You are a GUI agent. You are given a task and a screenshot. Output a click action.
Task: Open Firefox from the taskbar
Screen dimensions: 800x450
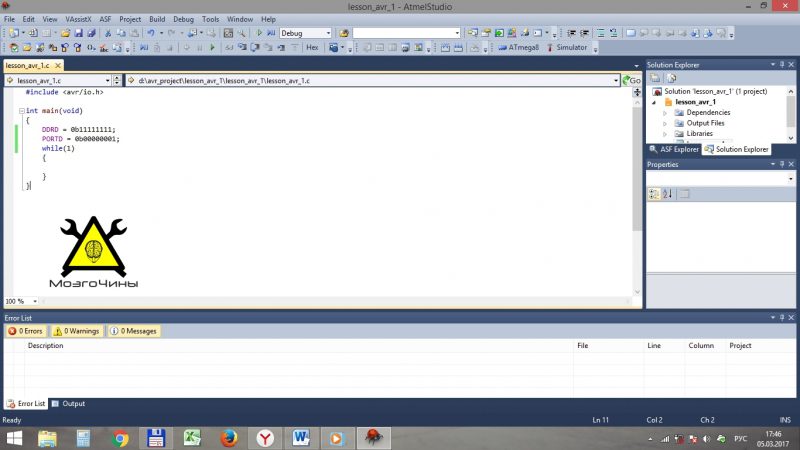[x=229, y=438]
